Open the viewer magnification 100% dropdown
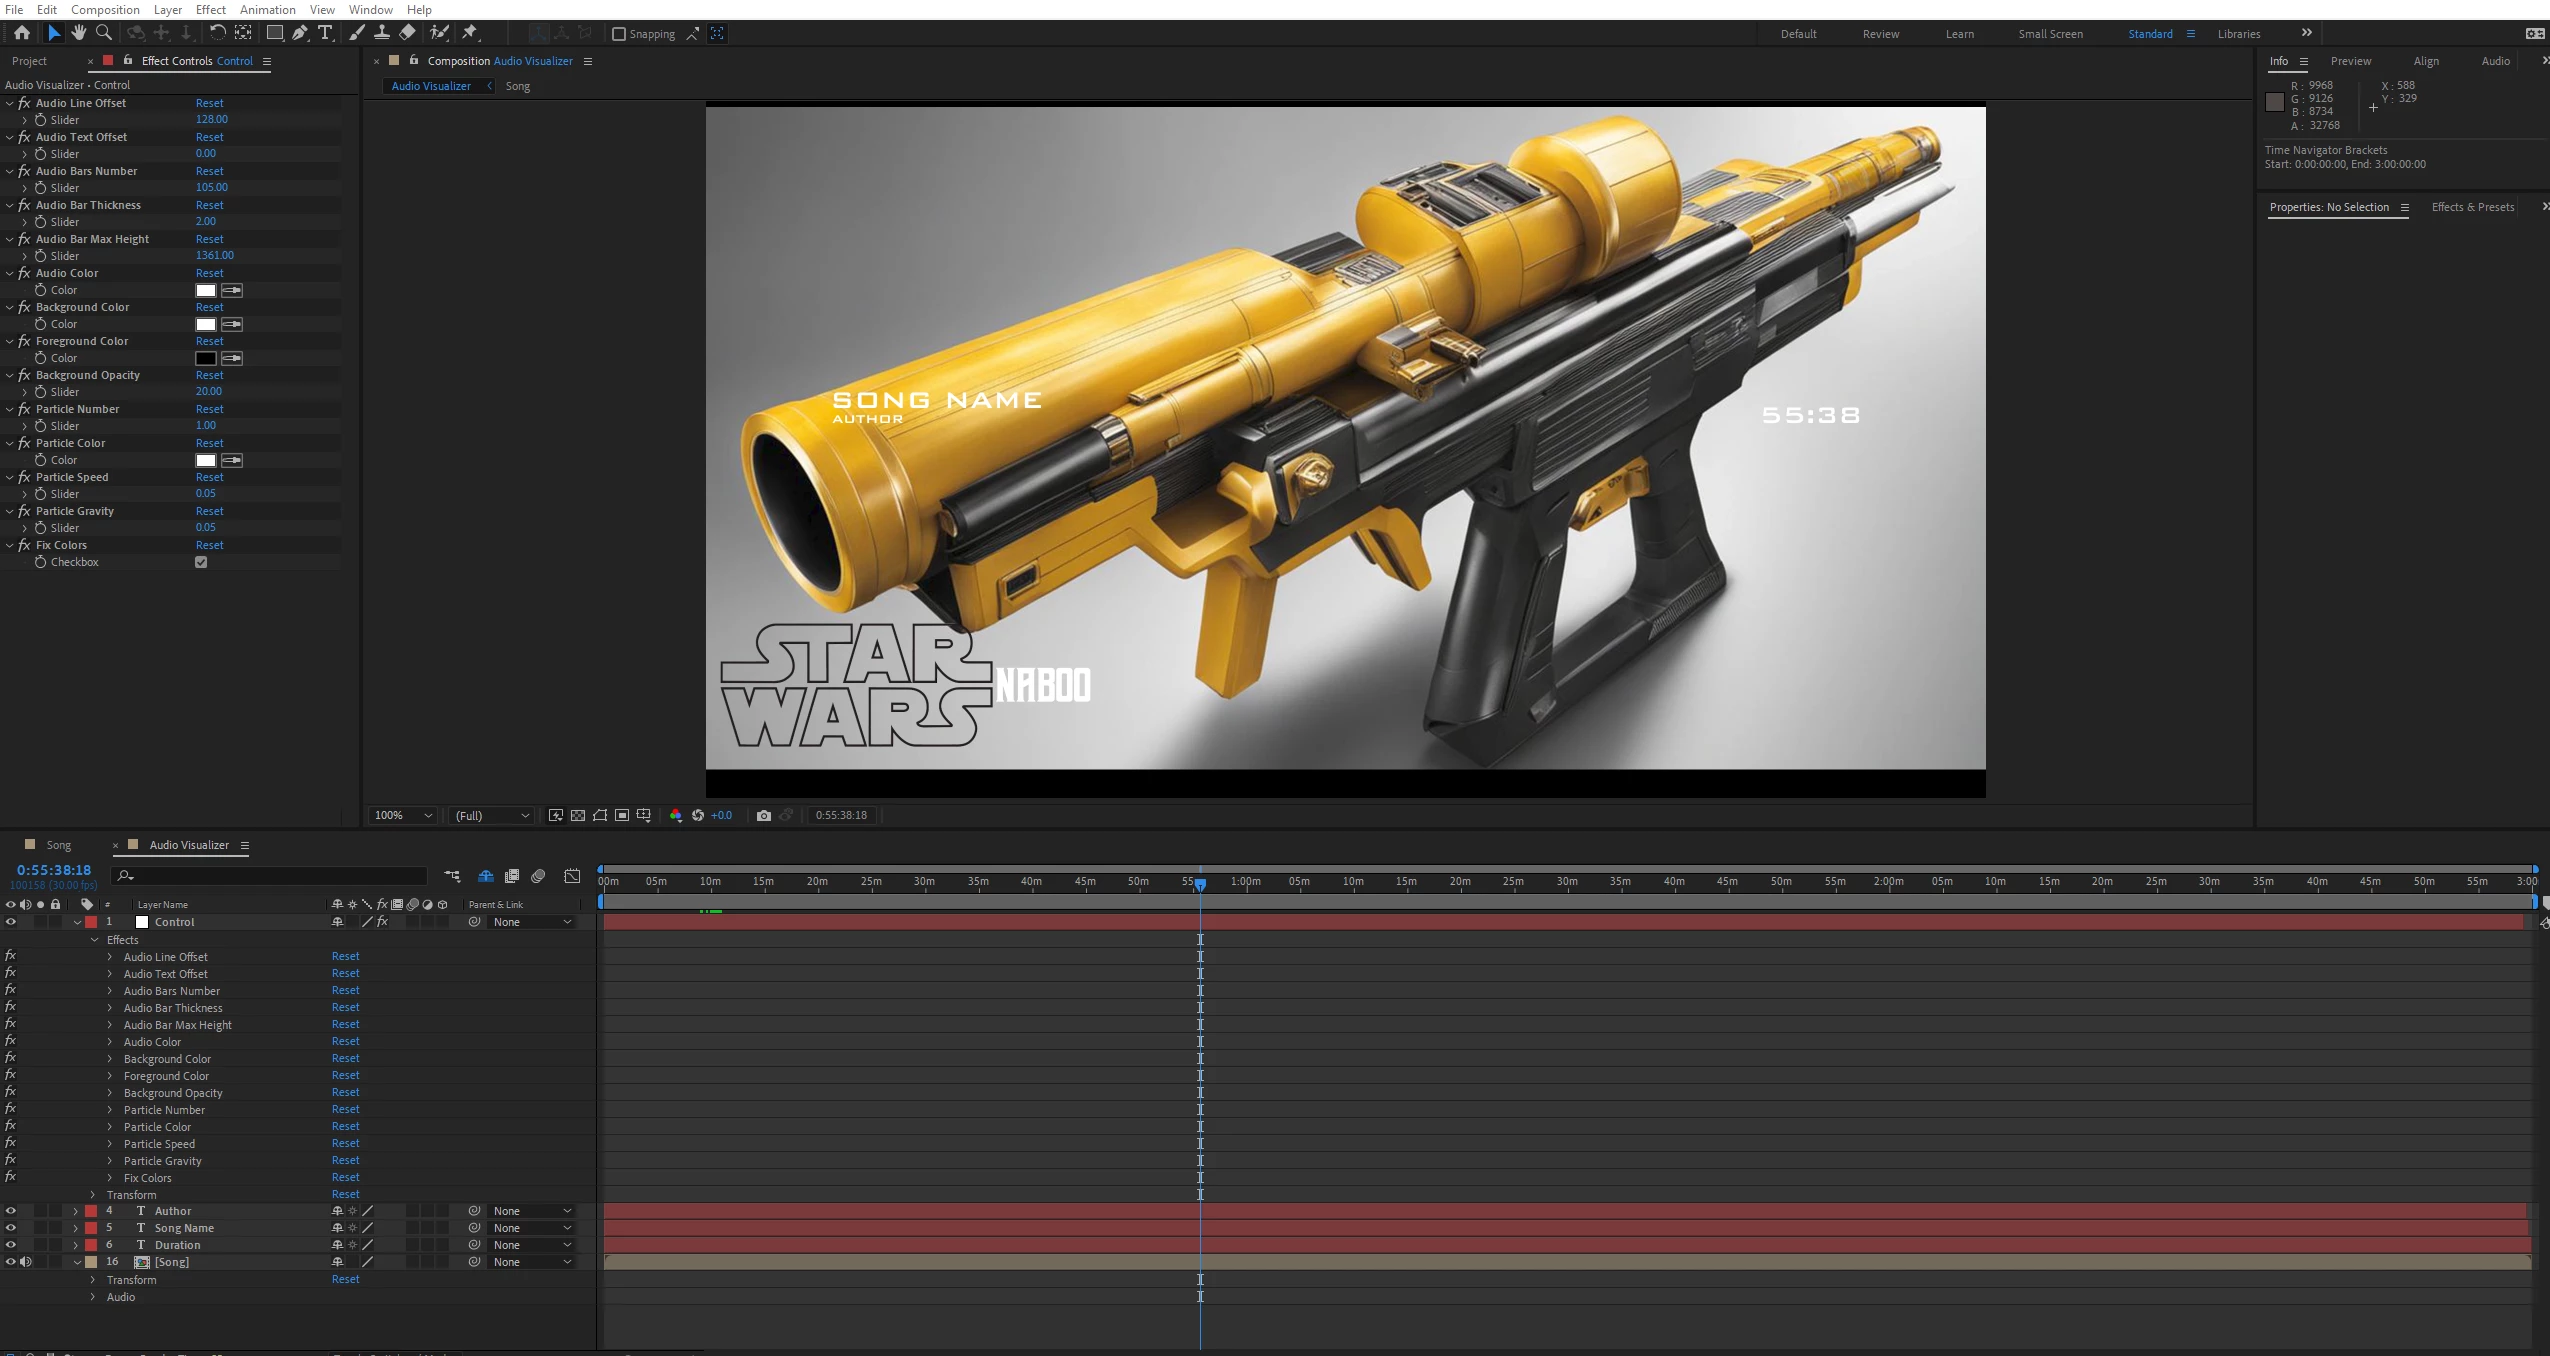Screen dimensions: 2550x1356 pyautogui.click(x=403, y=815)
